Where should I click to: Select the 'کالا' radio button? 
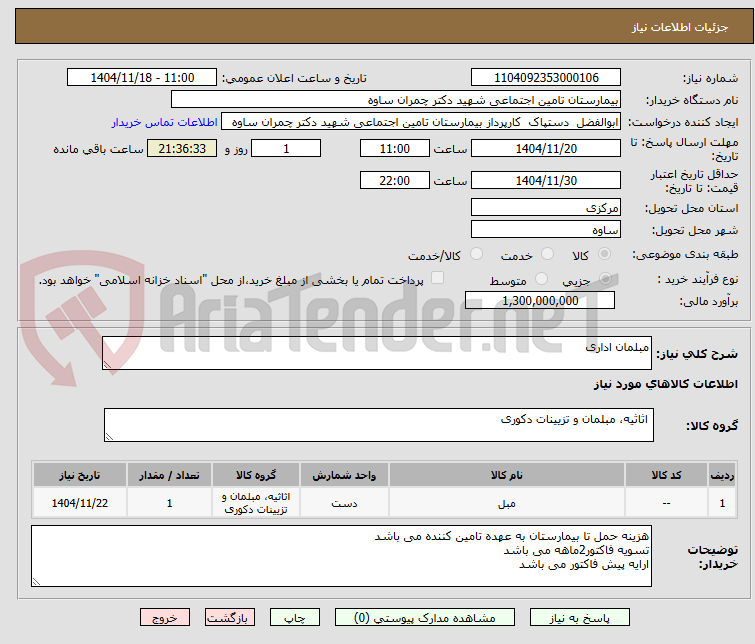click(604, 254)
